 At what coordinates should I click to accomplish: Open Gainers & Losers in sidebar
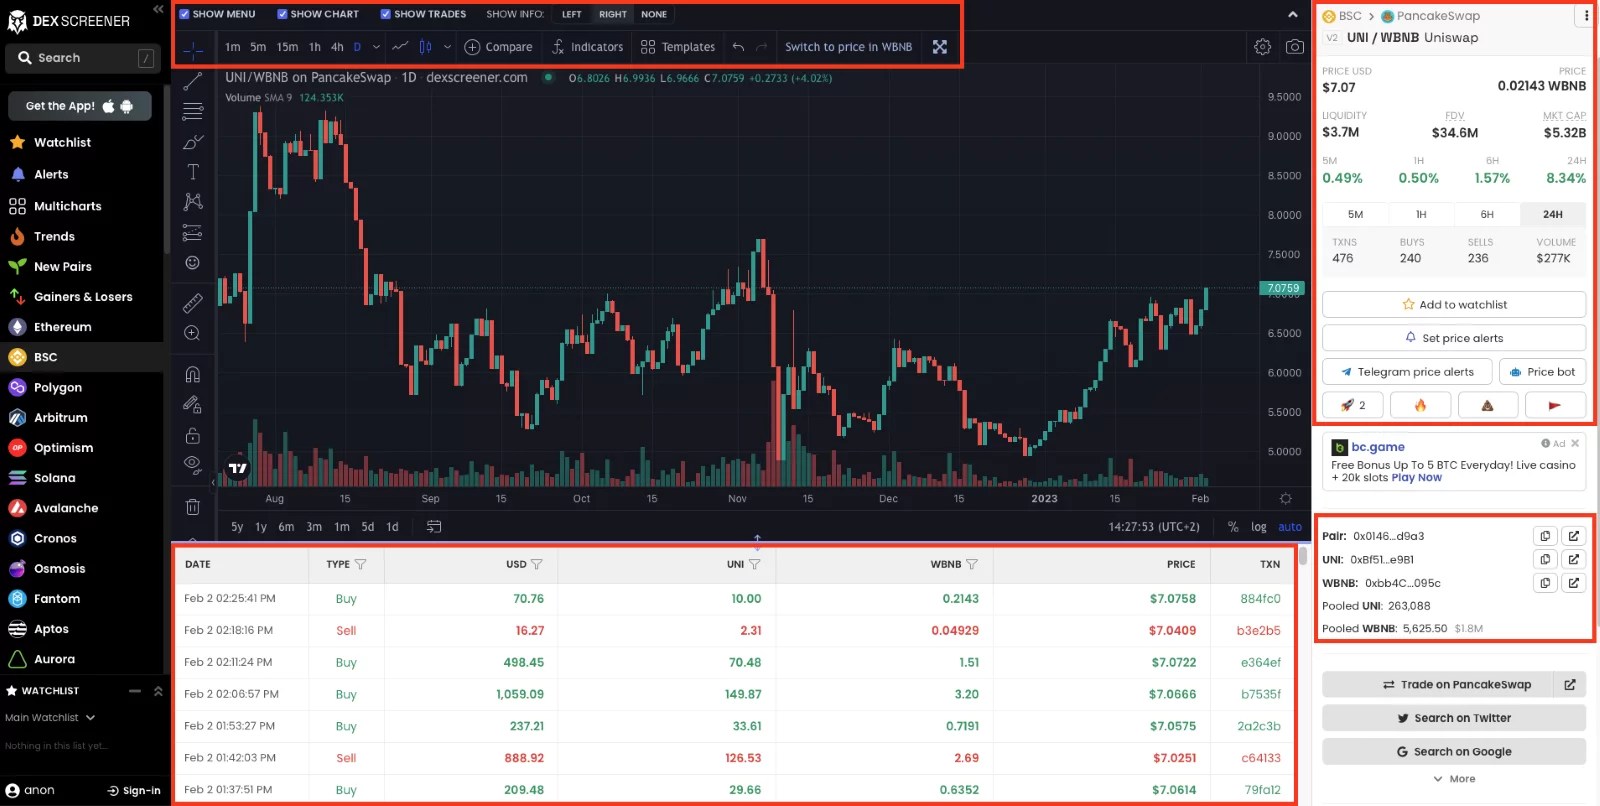click(82, 297)
